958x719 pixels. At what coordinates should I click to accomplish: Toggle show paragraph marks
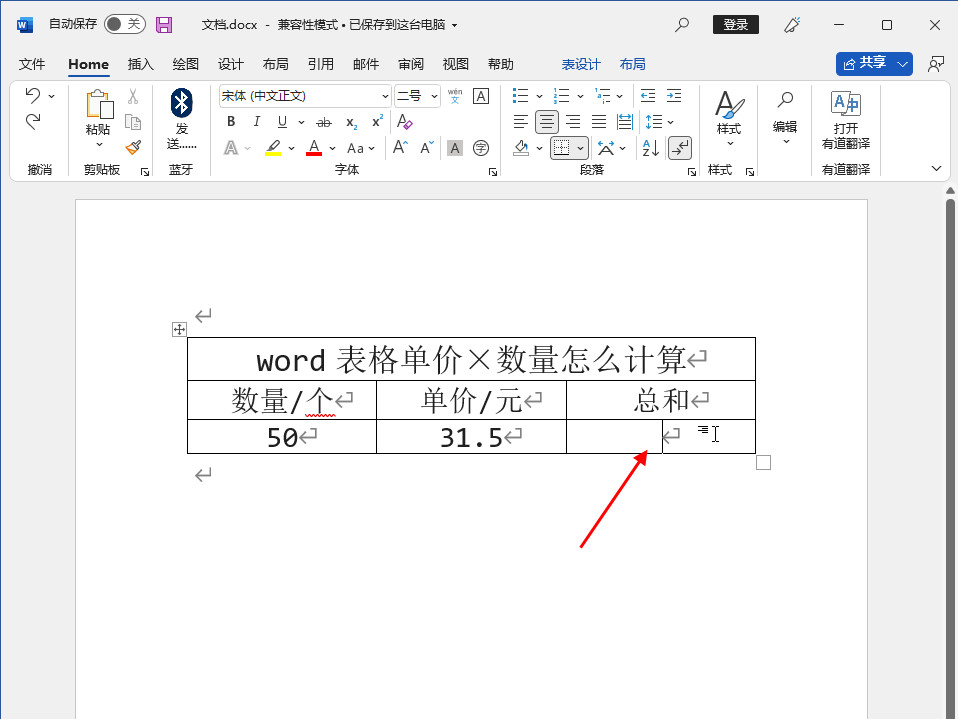[x=680, y=148]
